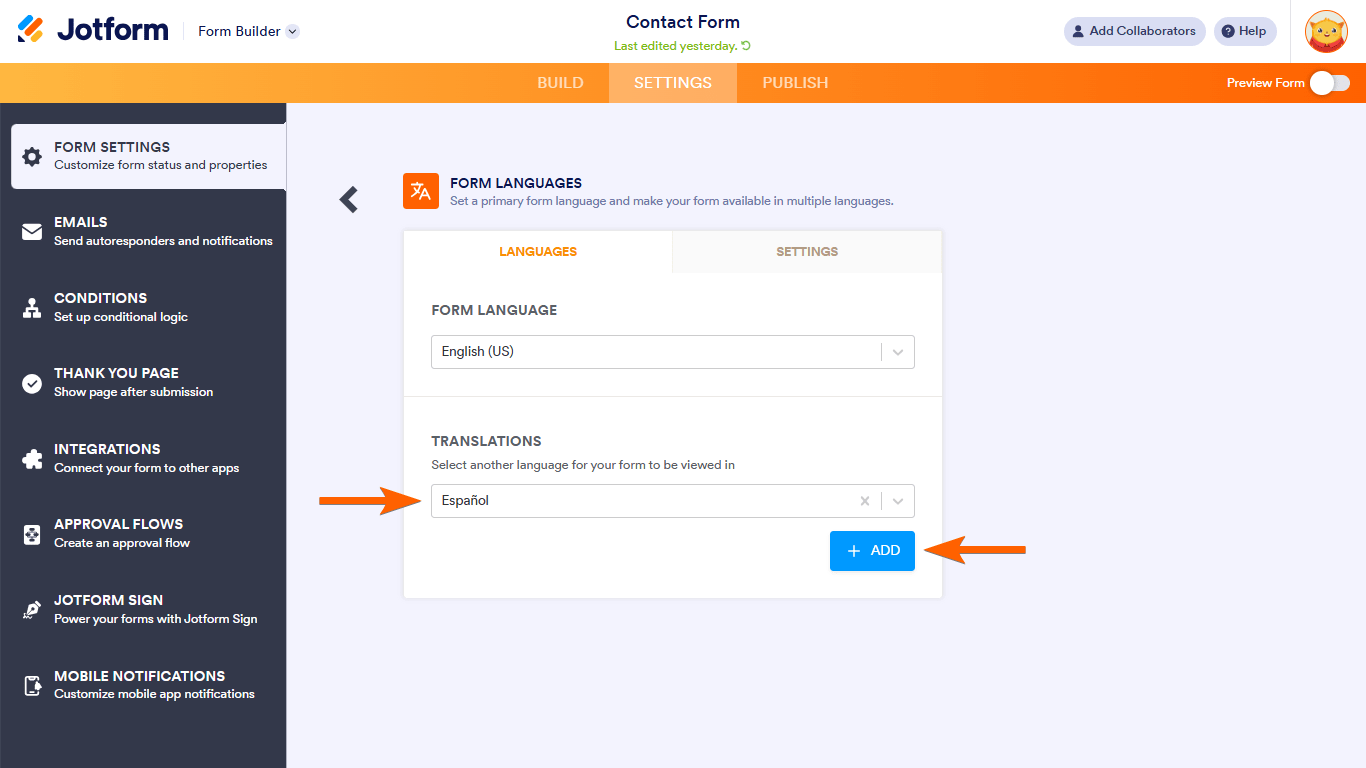Open the Settings tab in Form Languages panel
This screenshot has height=768, width=1366.
(807, 252)
